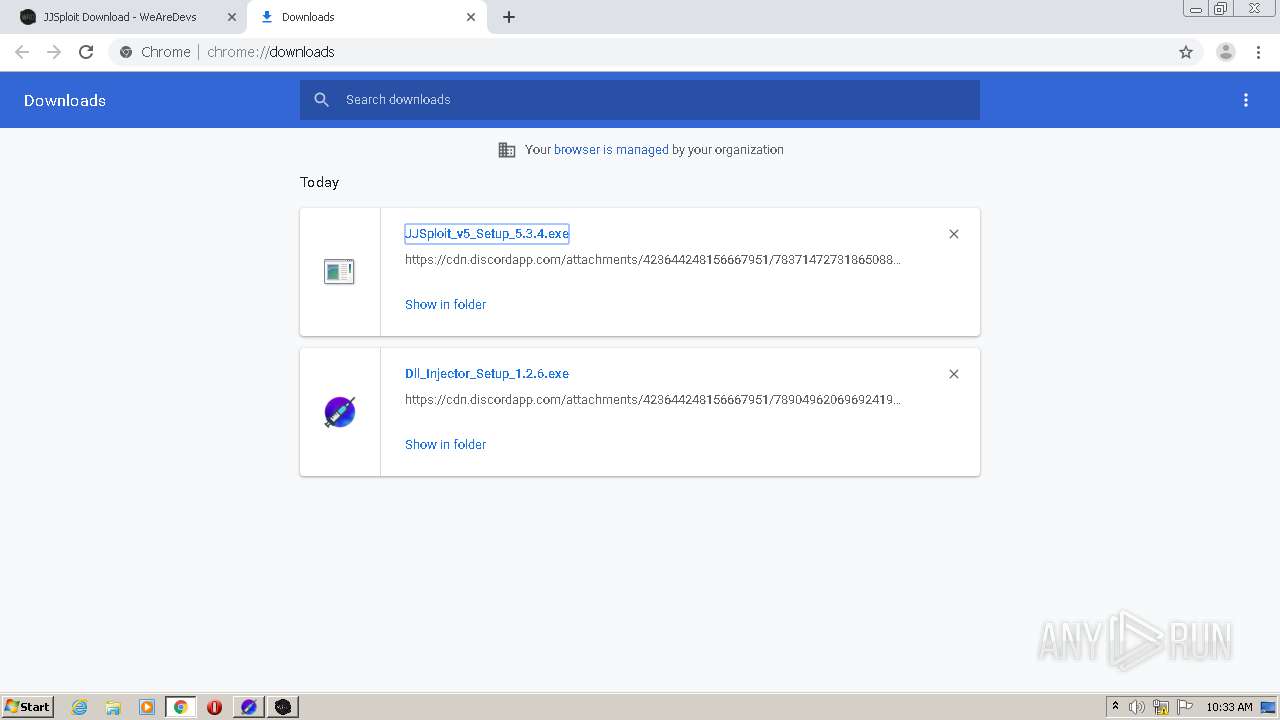
Task: Open Windows Media Player taskbar icon
Action: [x=147, y=707]
